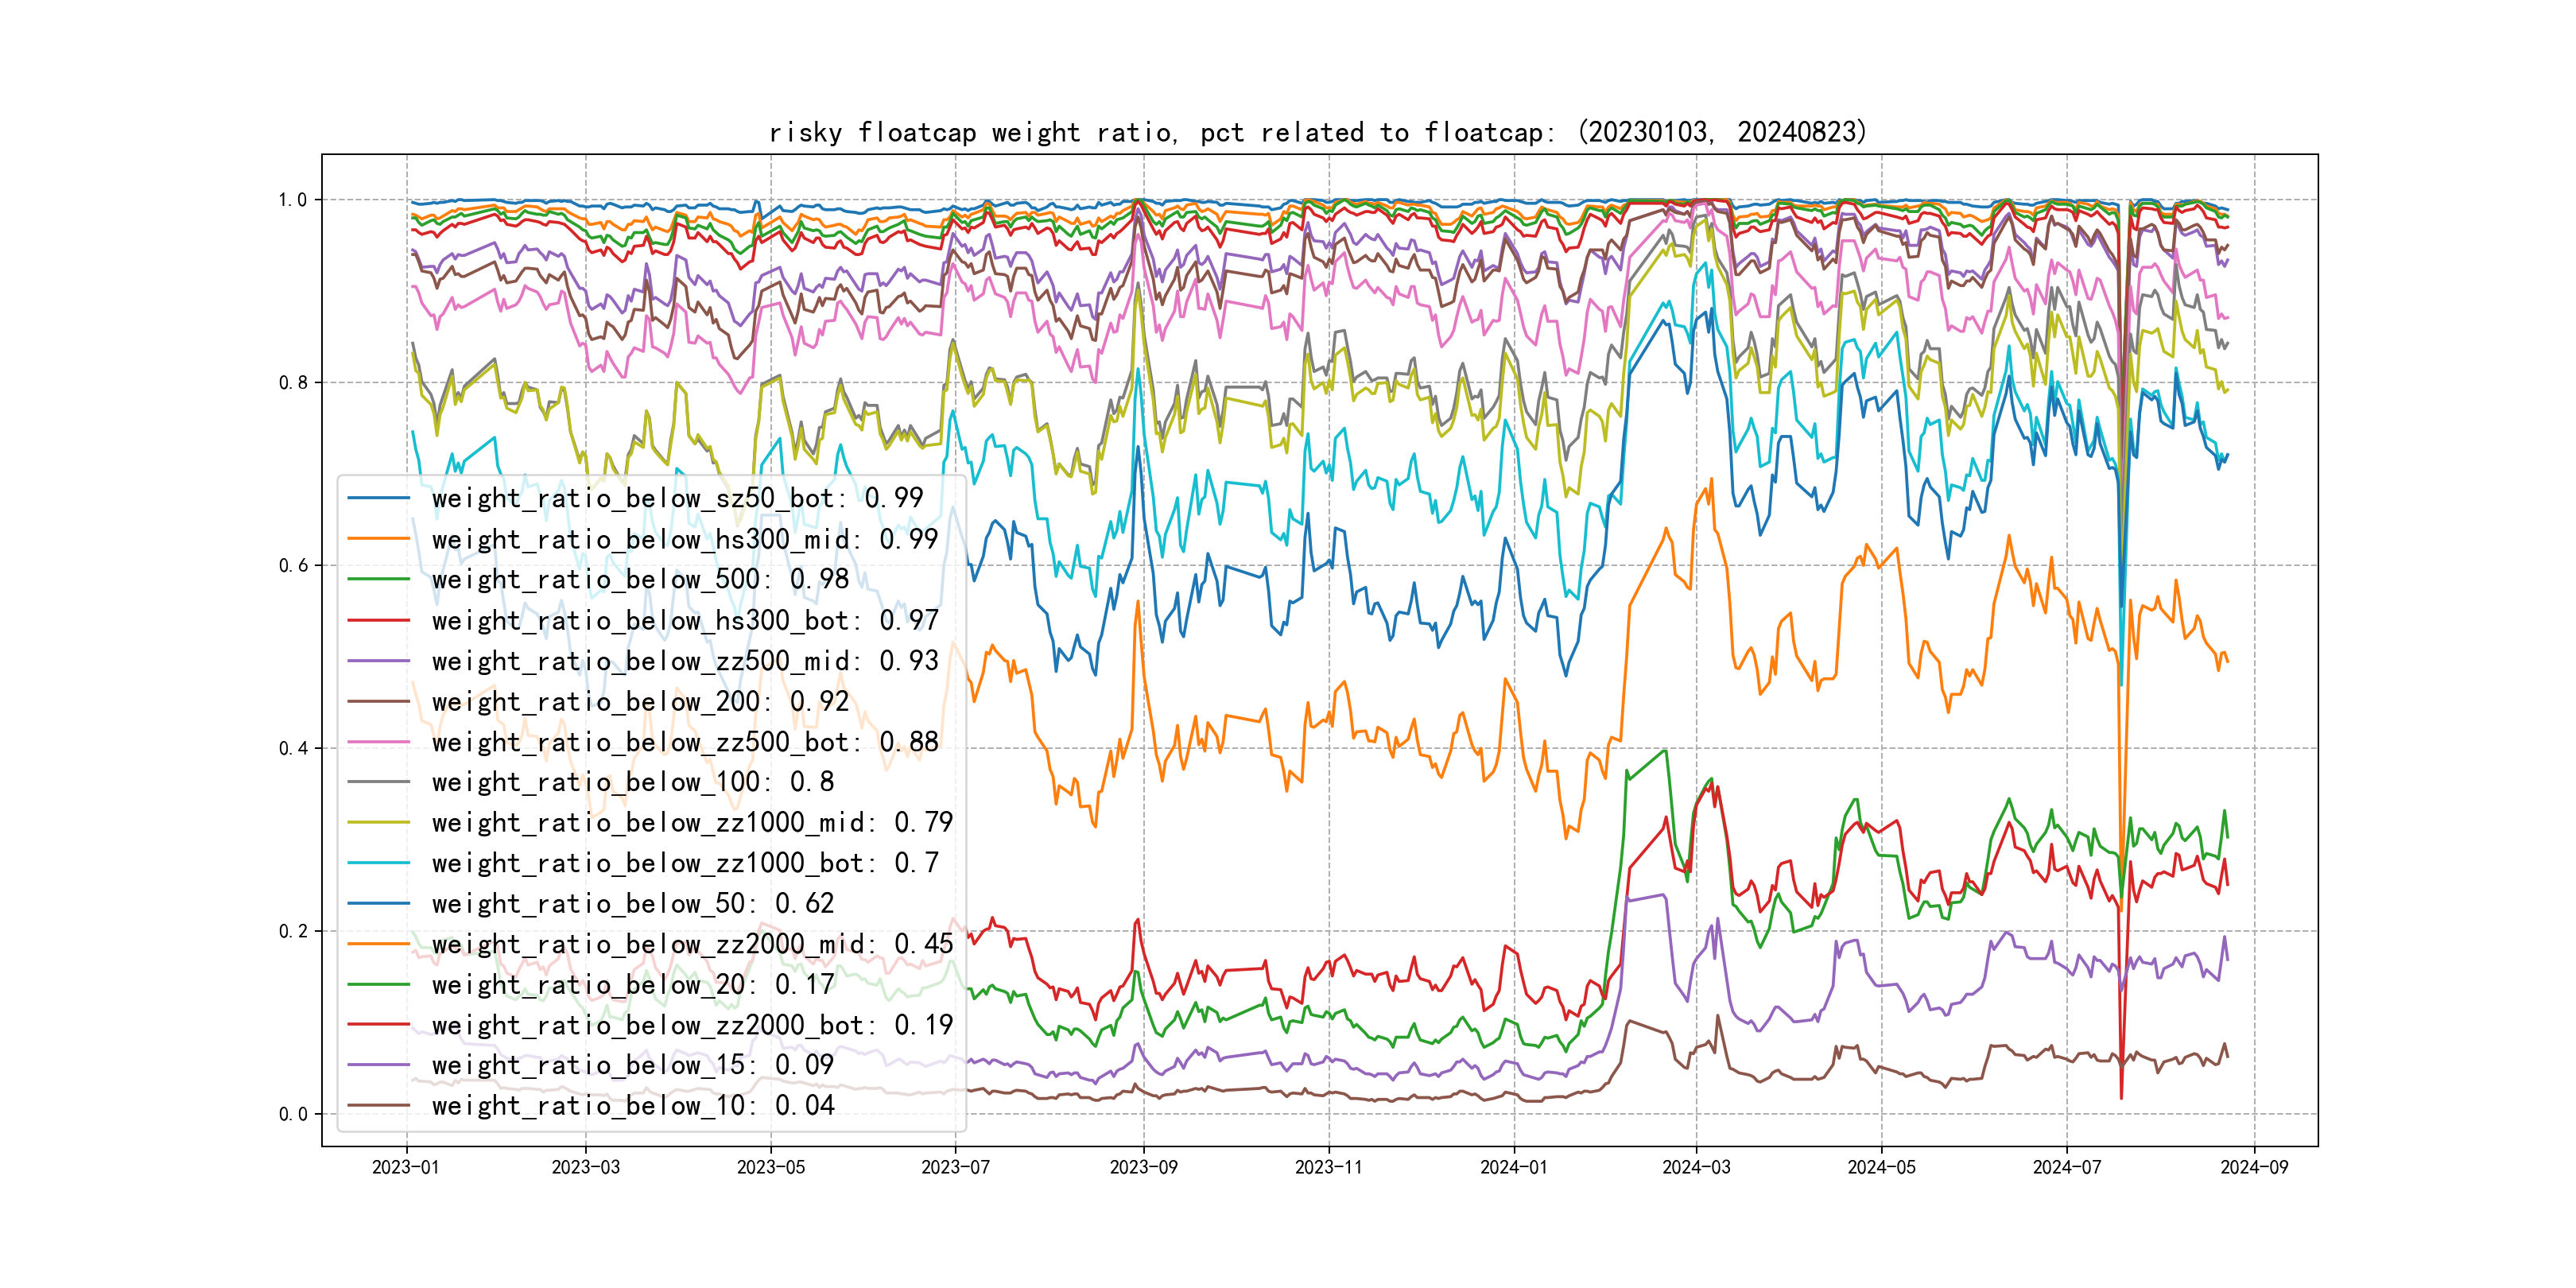
Task: Click the purple weight_ratio_below_zz500_mid legend line
Action: coord(379,661)
